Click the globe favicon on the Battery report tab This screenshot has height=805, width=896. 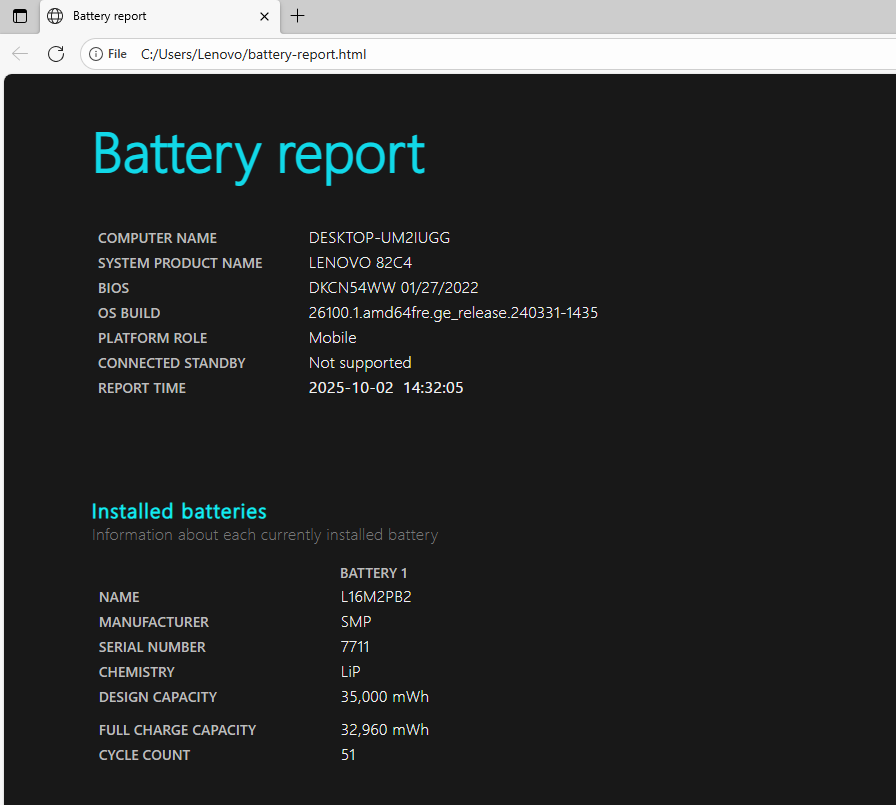pos(55,16)
